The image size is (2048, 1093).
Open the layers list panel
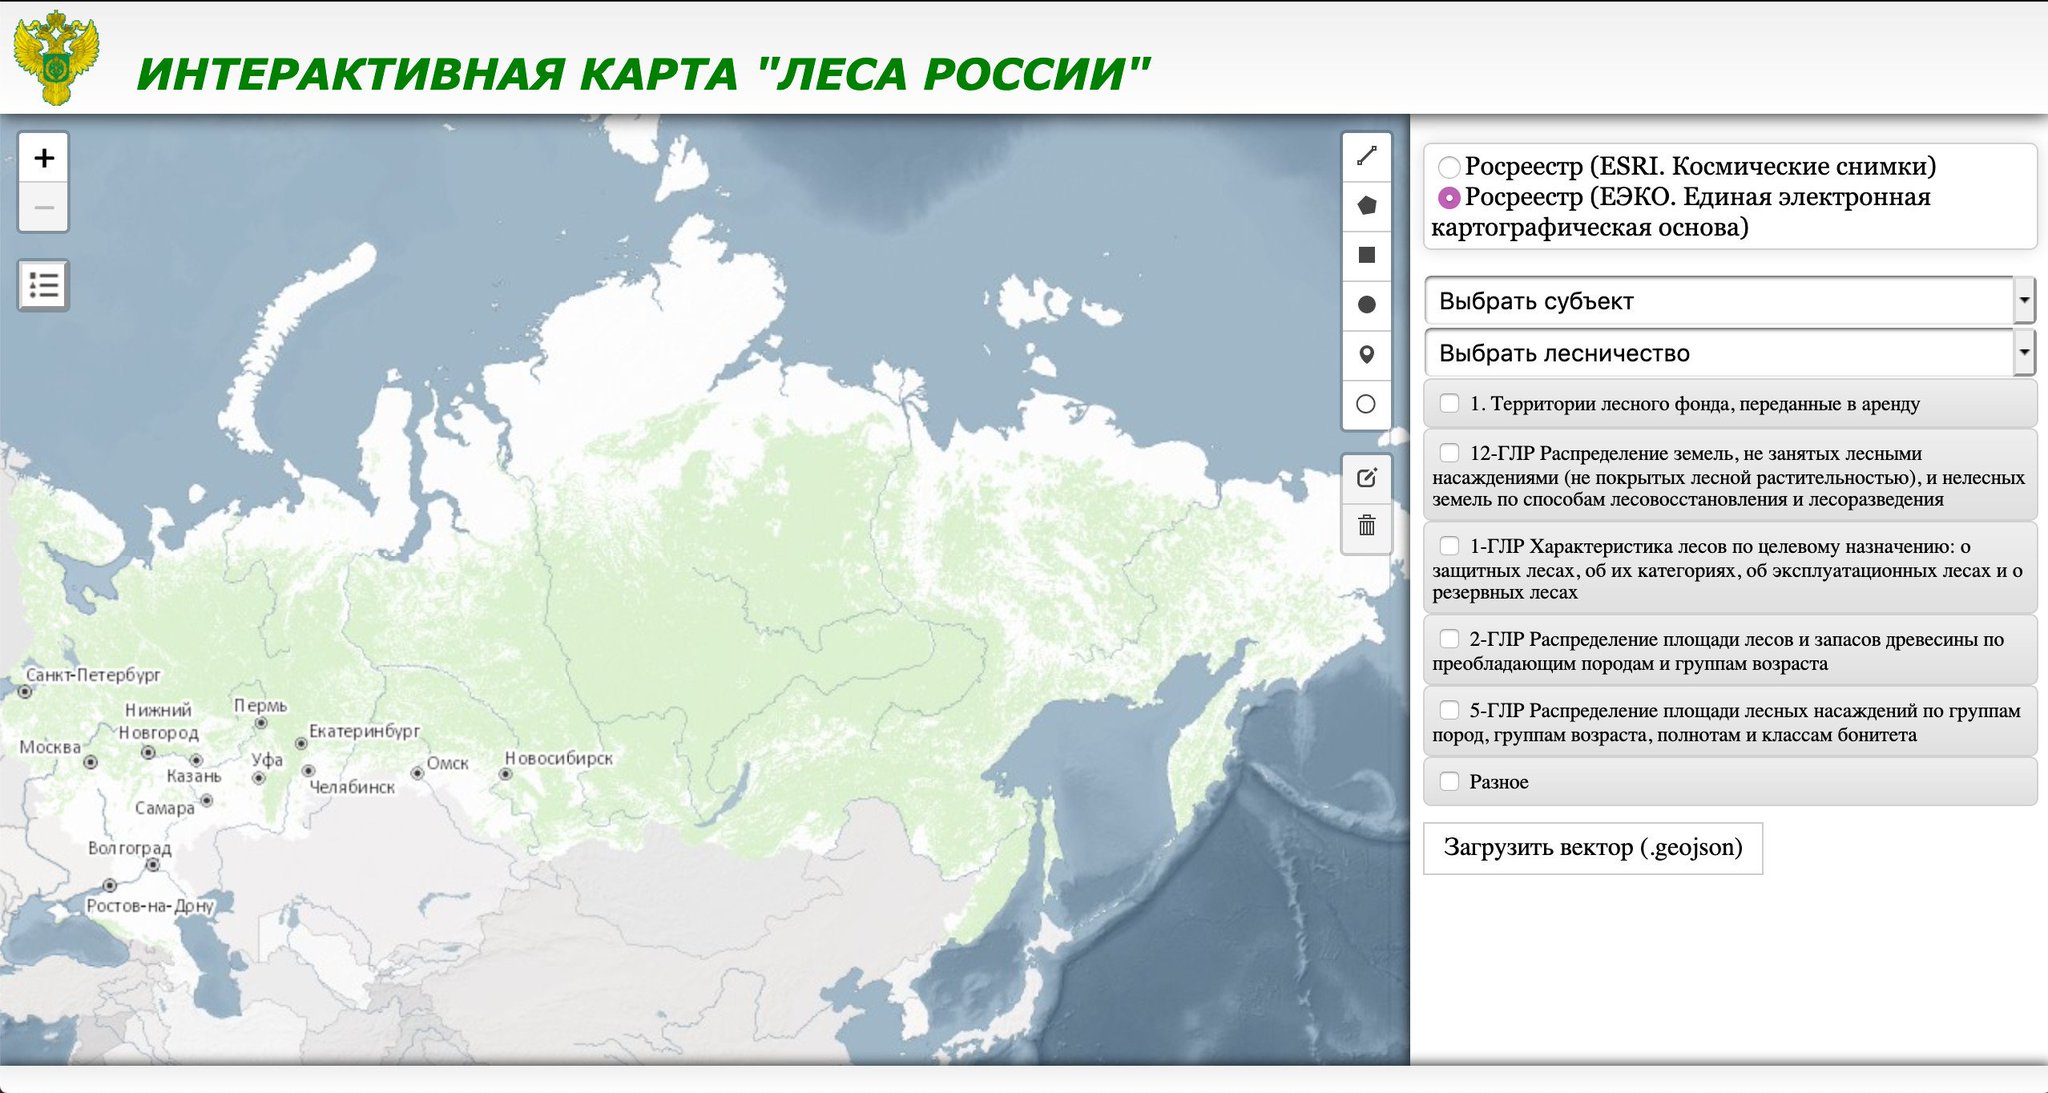point(43,286)
